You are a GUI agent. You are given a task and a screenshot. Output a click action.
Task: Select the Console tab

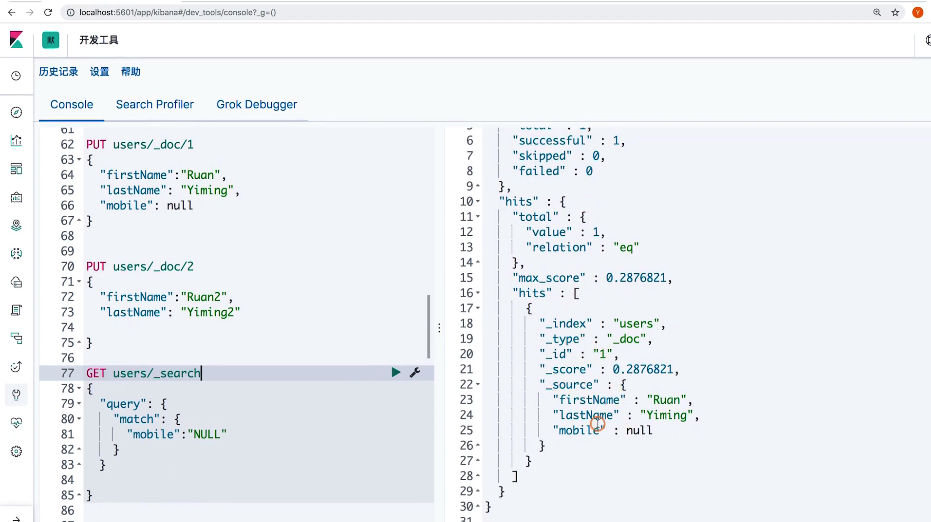click(x=72, y=104)
